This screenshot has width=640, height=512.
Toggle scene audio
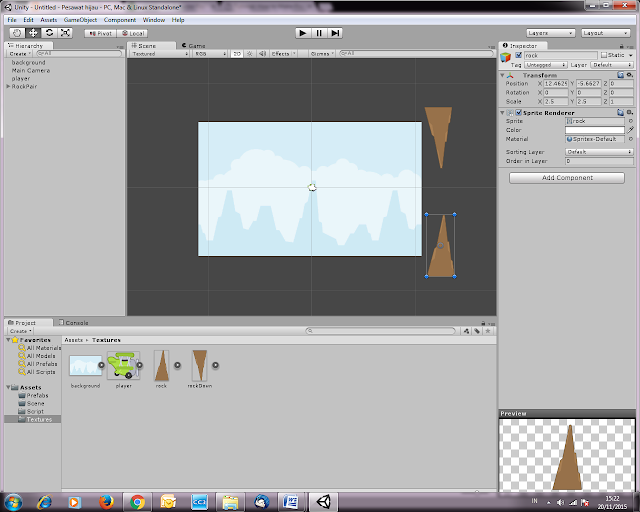[262, 53]
